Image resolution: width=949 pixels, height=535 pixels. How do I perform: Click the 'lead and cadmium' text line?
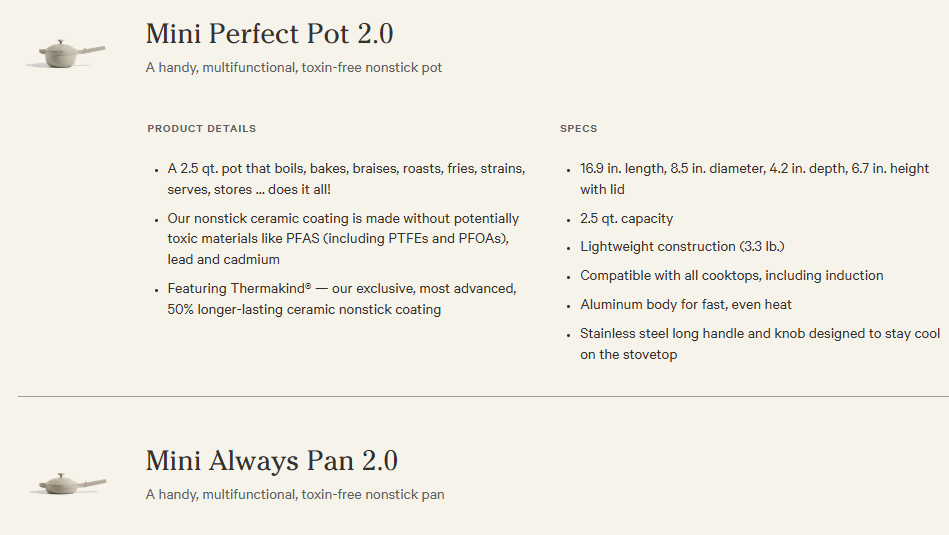pyautogui.click(x=223, y=260)
